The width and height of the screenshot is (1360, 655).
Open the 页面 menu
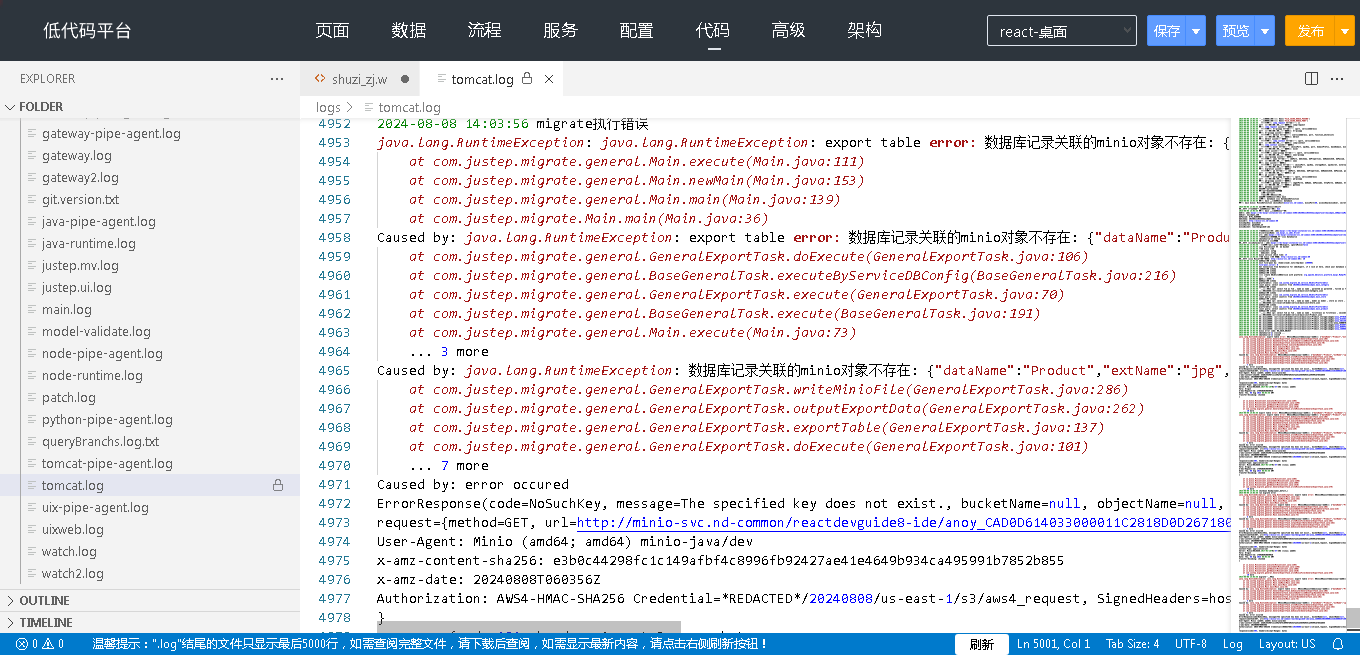click(332, 30)
